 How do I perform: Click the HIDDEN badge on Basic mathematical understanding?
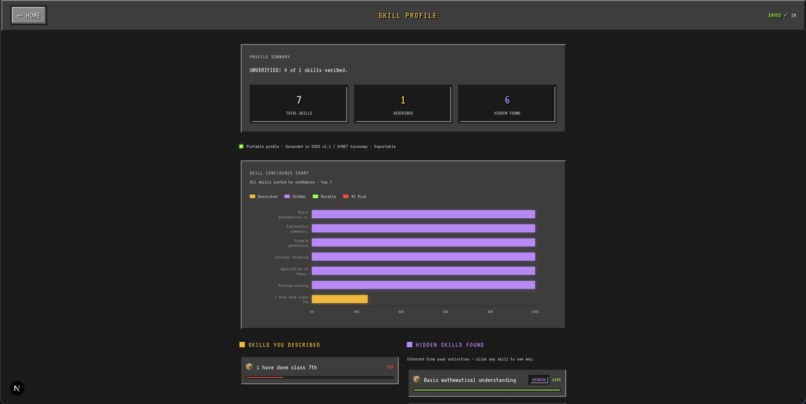point(539,380)
